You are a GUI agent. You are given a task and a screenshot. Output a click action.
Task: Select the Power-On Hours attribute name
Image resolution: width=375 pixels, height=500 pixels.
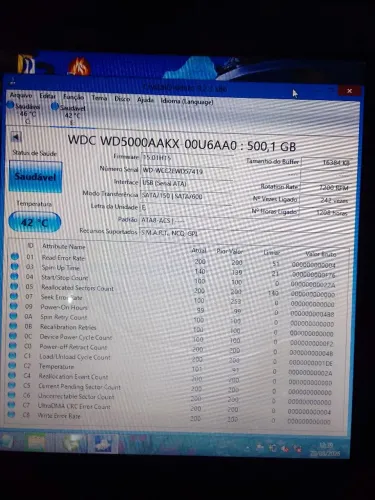[64, 307]
